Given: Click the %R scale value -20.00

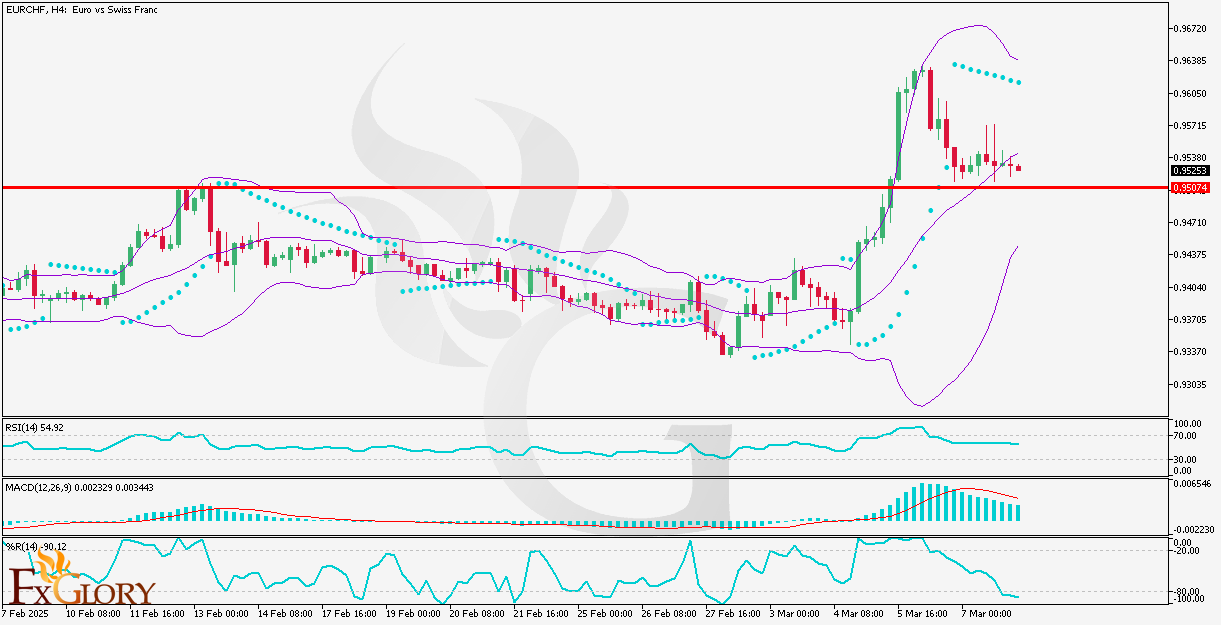Looking at the screenshot, I should coord(1187,552).
